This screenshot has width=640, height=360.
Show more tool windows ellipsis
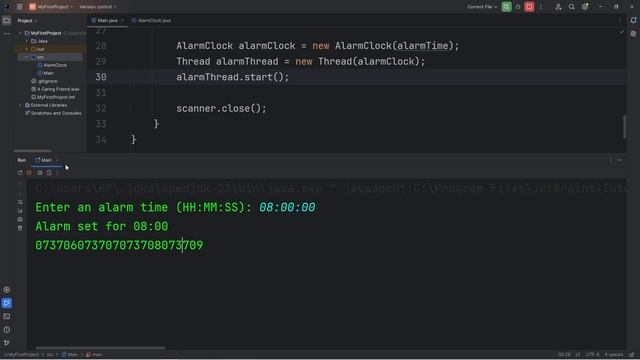click(7, 34)
